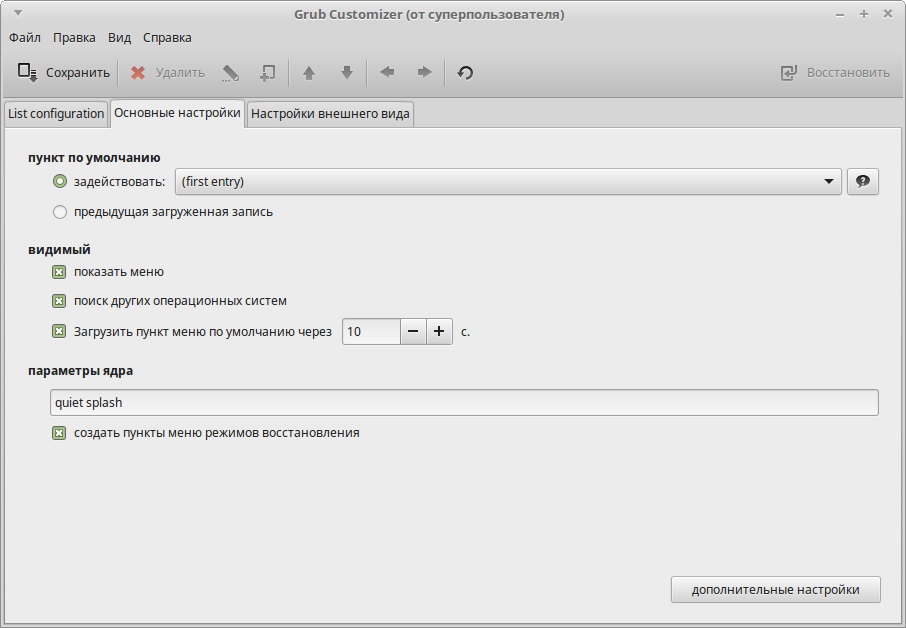
Task: Click the right arrow toolbar icon
Action: (x=425, y=72)
